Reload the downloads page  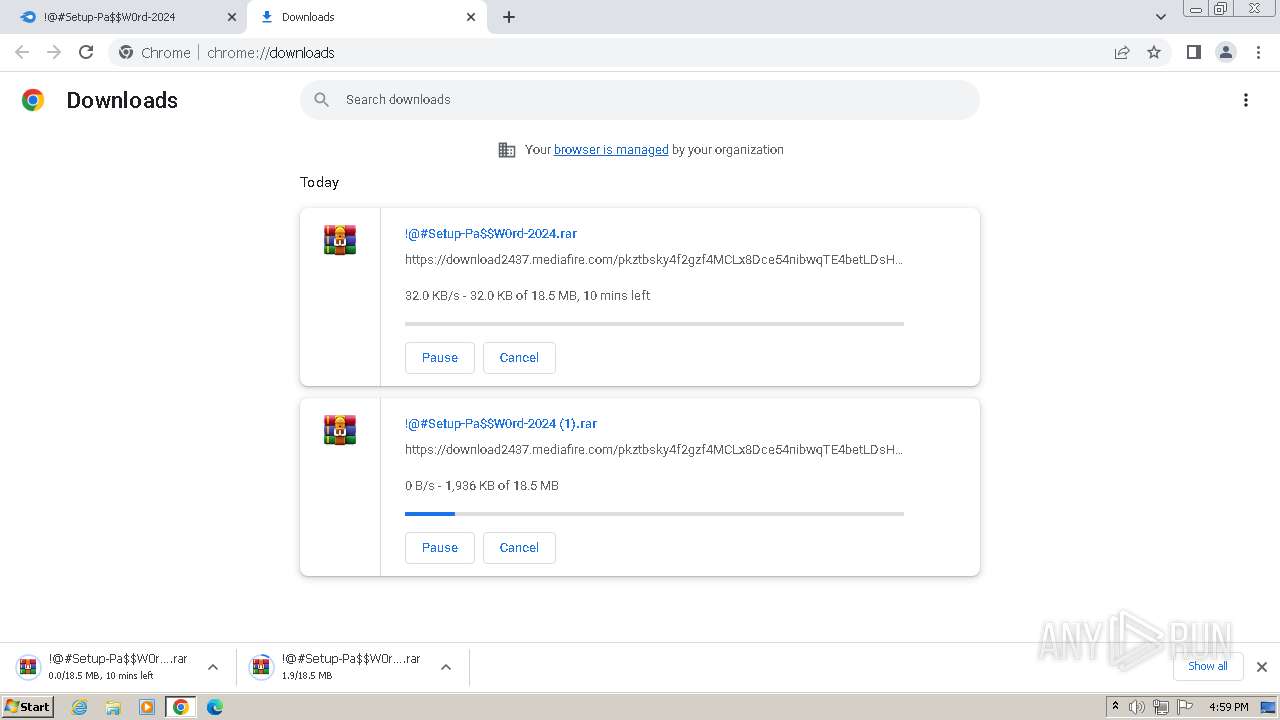[86, 52]
